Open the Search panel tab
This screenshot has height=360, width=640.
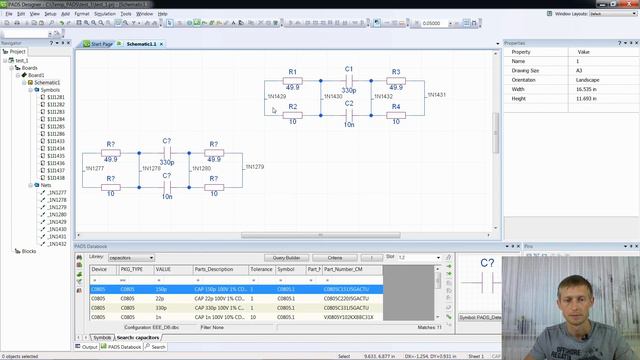156,347
